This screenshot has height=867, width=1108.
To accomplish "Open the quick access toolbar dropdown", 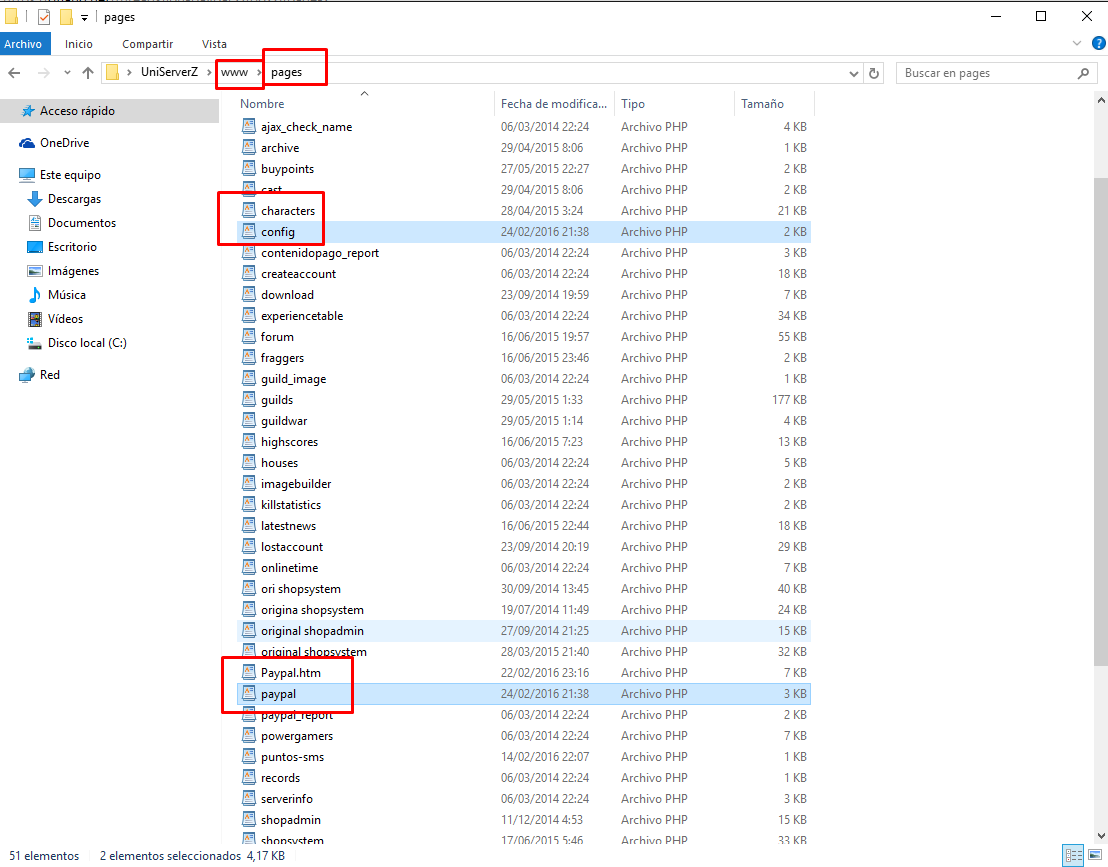I will [x=84, y=17].
